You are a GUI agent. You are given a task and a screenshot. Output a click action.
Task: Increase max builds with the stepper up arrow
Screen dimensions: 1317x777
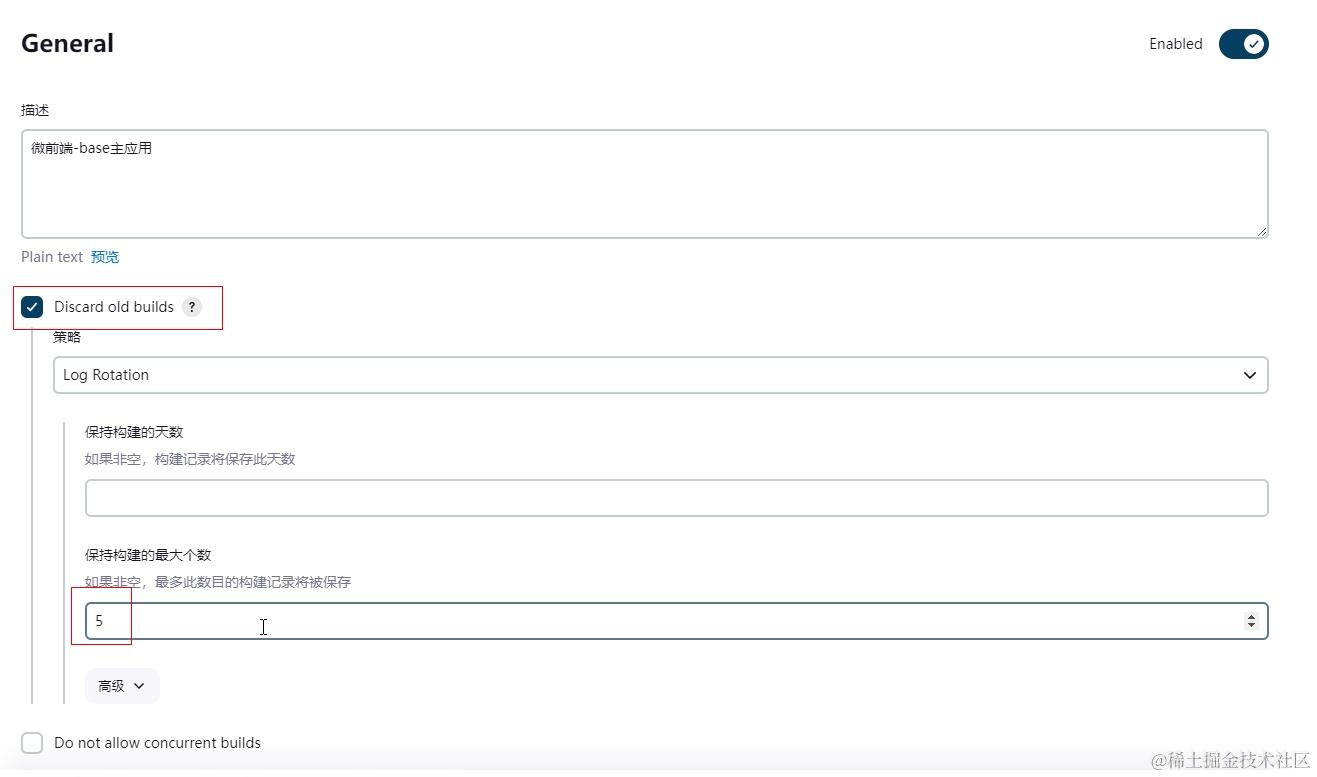tap(1251, 617)
